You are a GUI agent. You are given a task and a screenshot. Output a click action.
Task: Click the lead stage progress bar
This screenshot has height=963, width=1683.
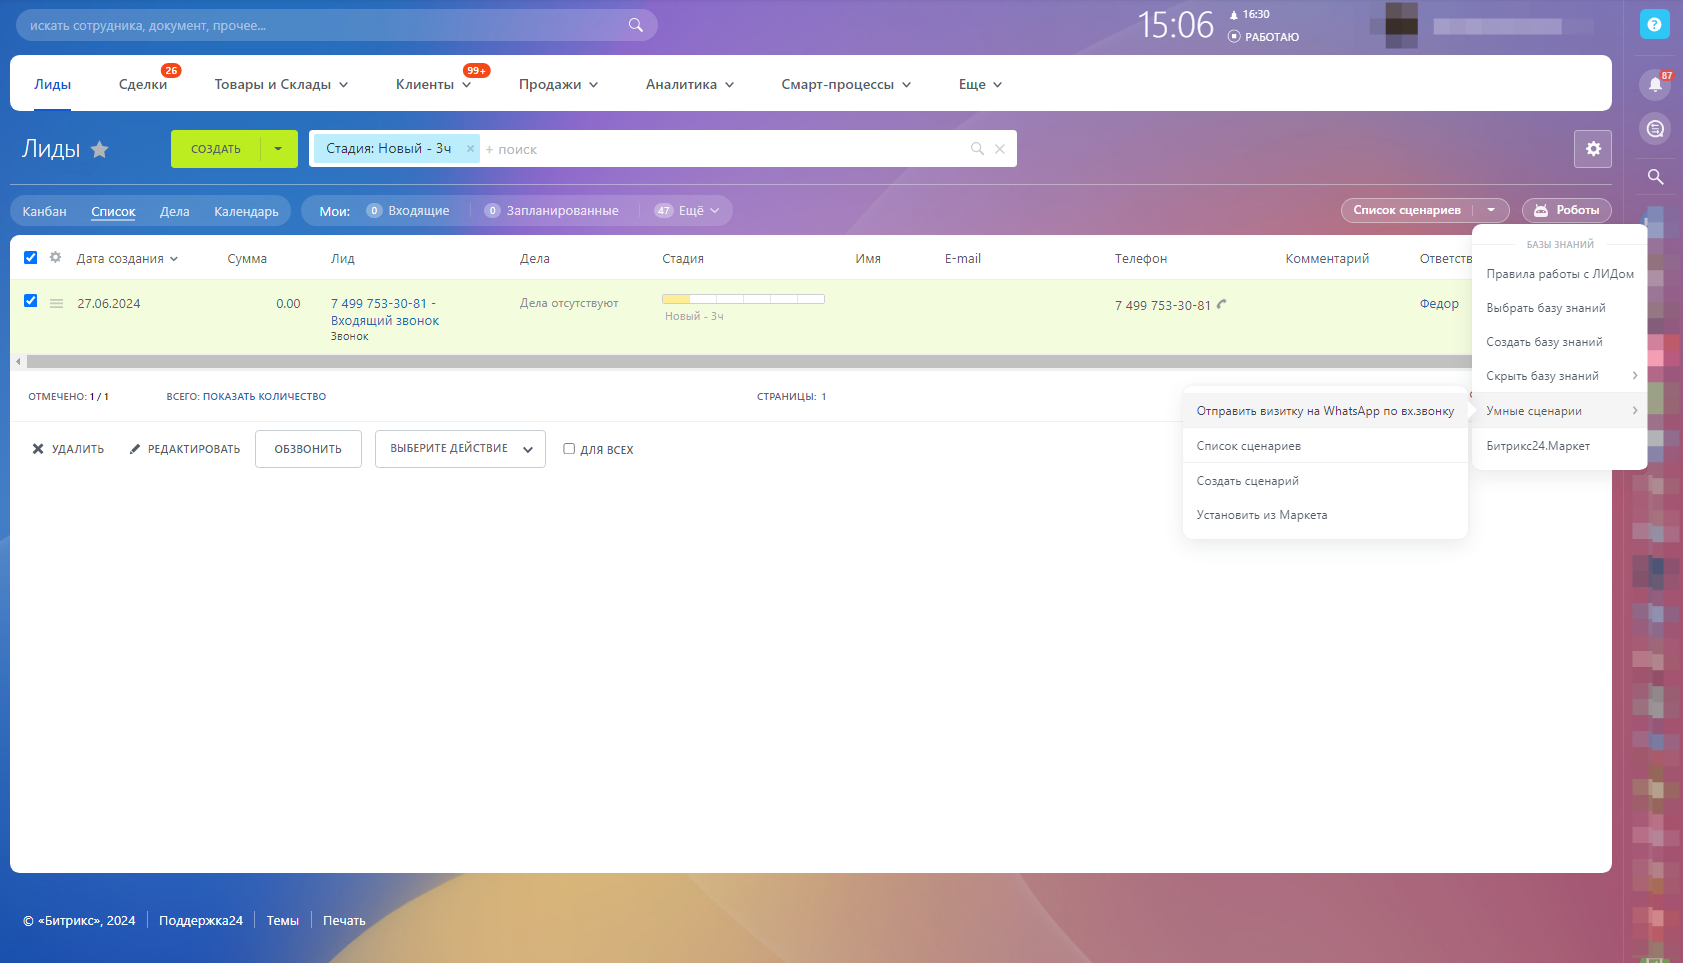click(x=742, y=299)
